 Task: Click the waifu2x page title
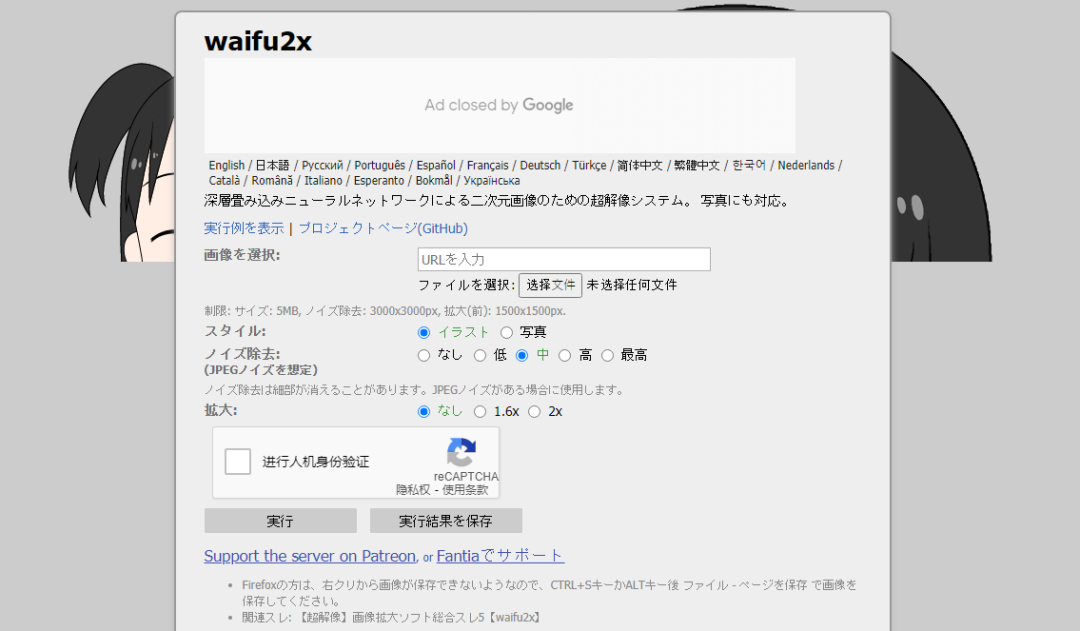click(258, 41)
